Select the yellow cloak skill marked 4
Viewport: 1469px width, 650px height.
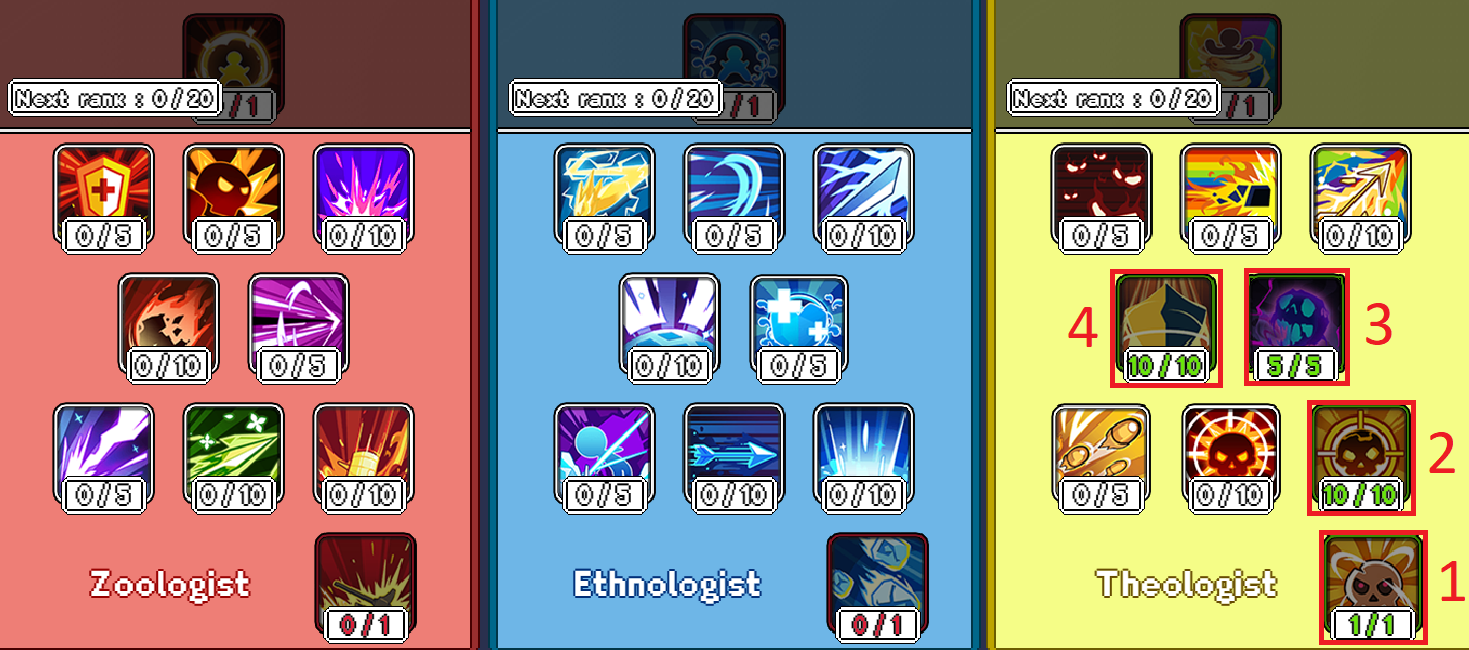point(1166,324)
